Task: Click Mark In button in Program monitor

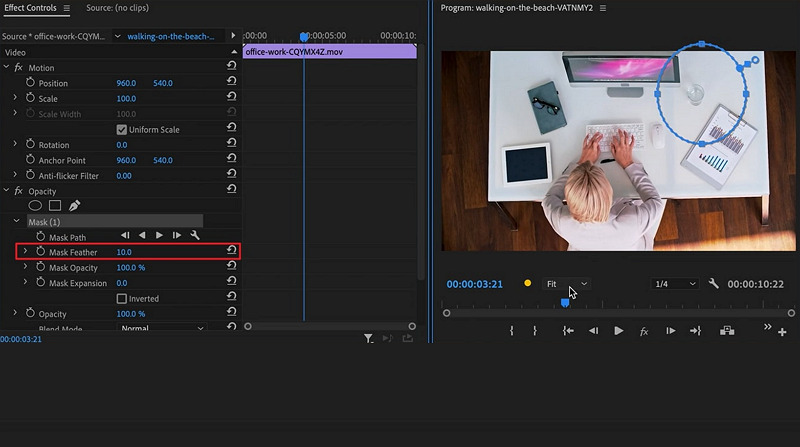Action: tap(511, 331)
